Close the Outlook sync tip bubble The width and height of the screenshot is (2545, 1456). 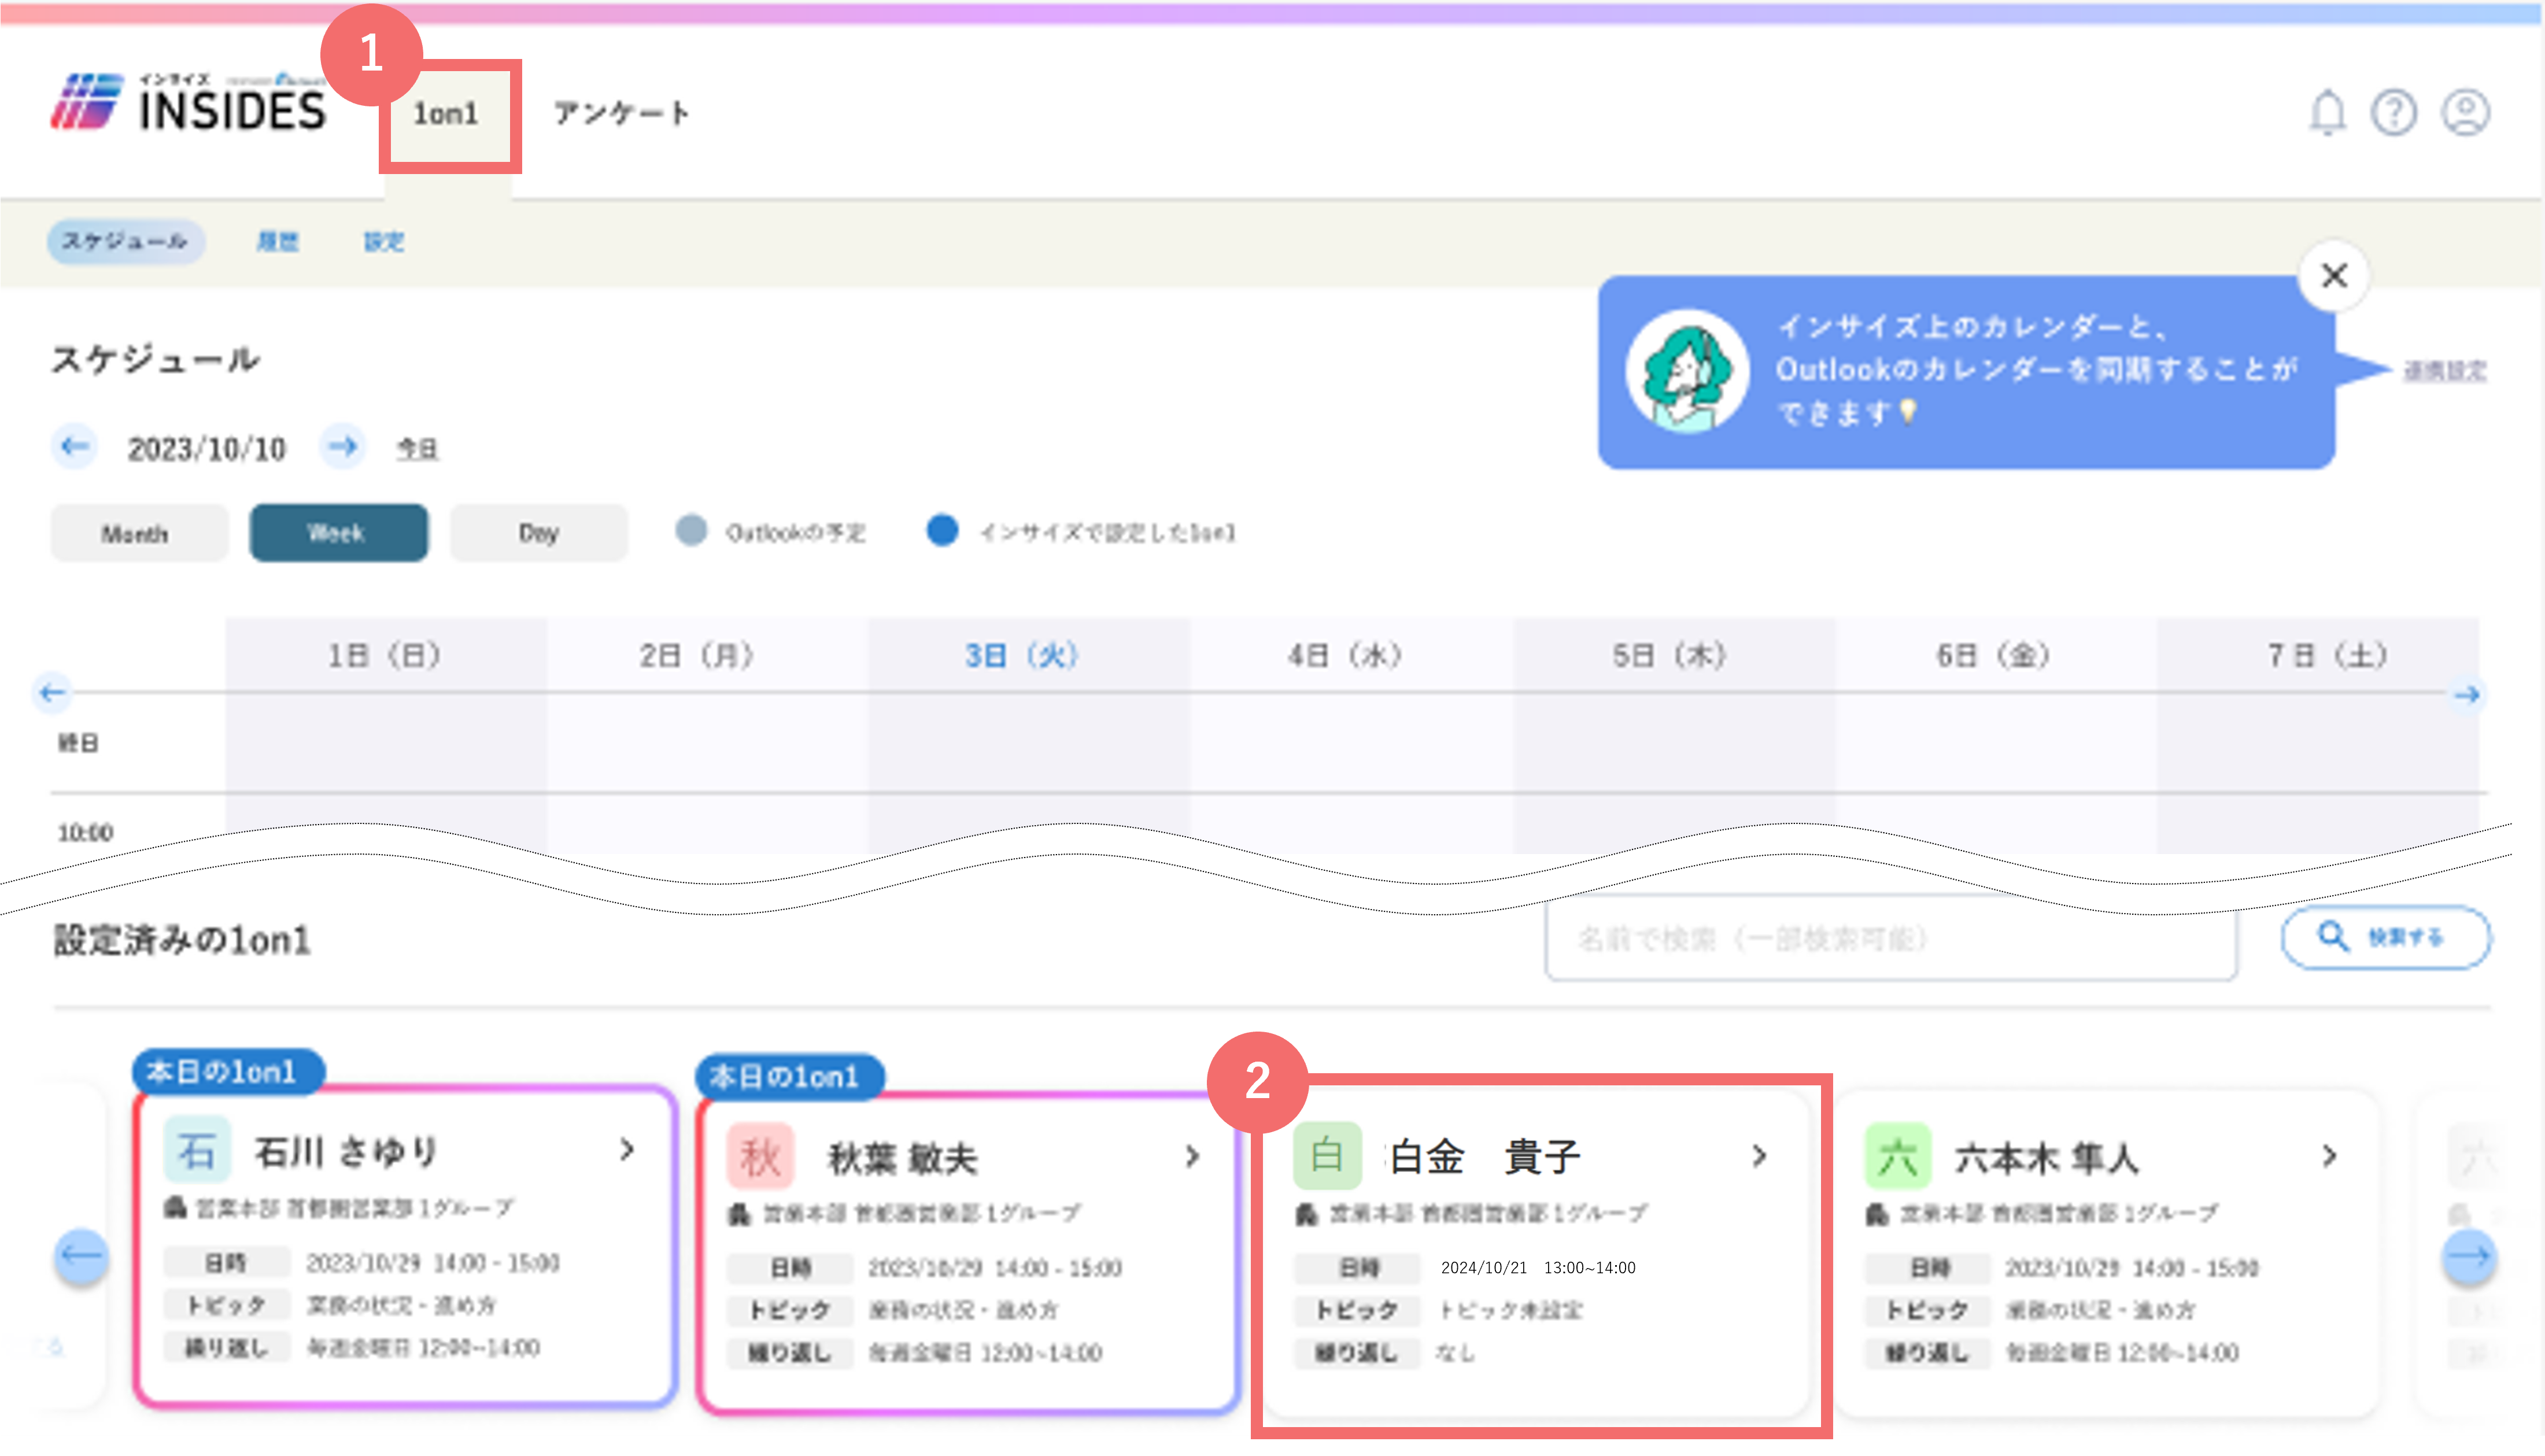coord(2334,275)
